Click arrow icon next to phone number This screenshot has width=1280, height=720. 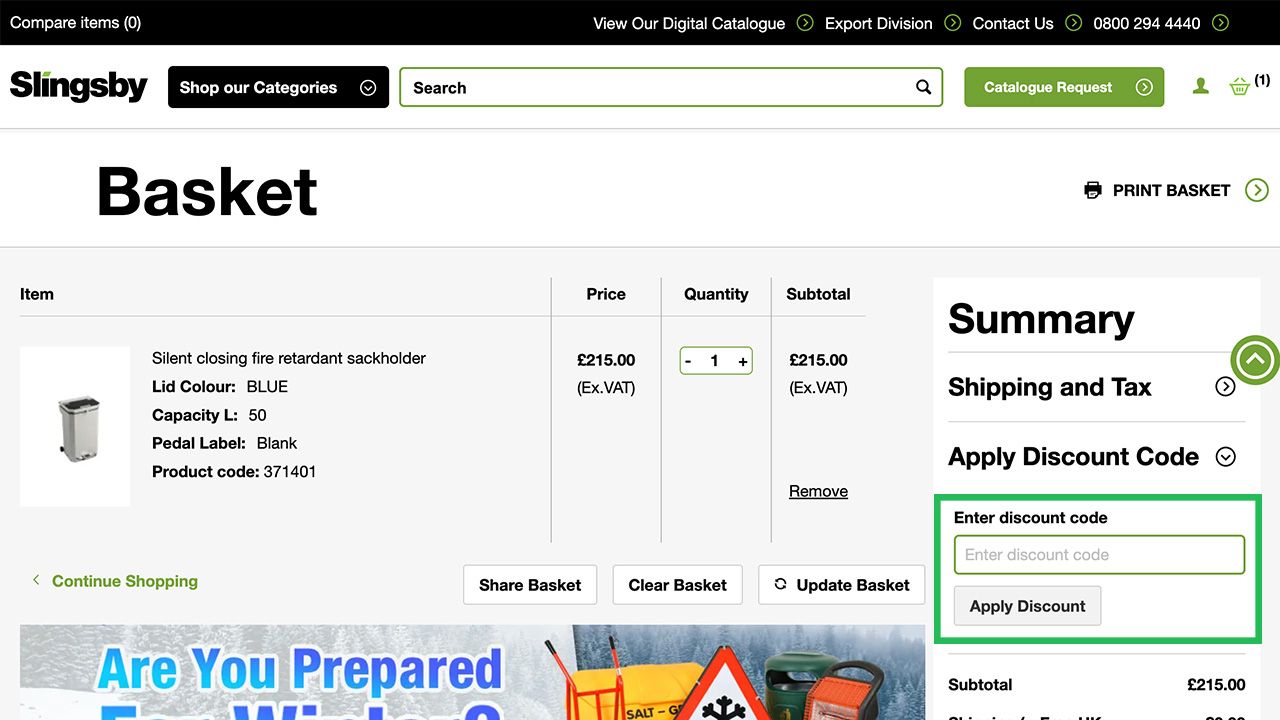pos(1220,22)
